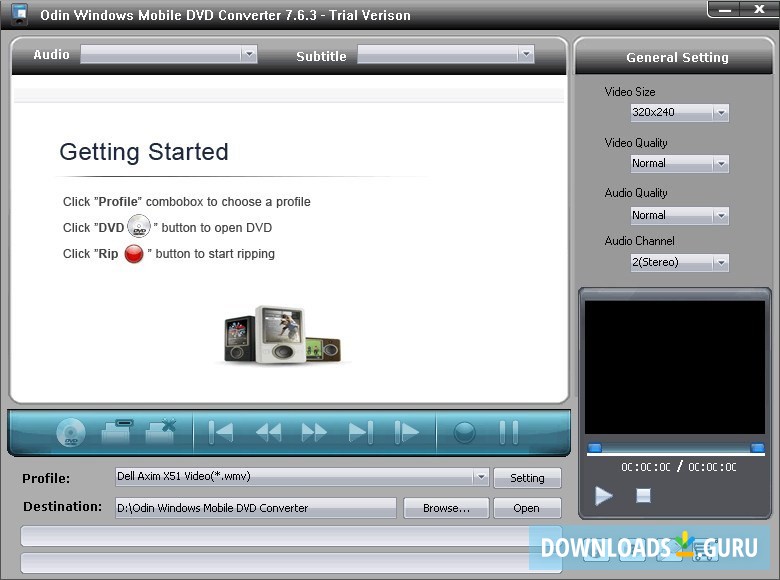
Task: Click the red Rip icon in Getting Started
Action: [134, 254]
